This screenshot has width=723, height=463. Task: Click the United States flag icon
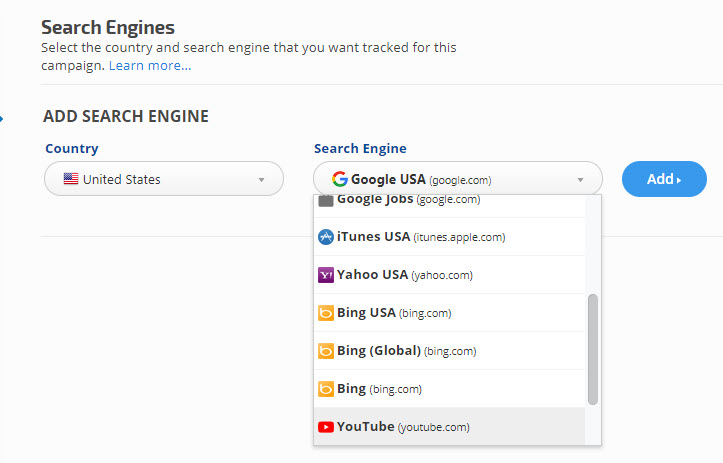pos(71,180)
